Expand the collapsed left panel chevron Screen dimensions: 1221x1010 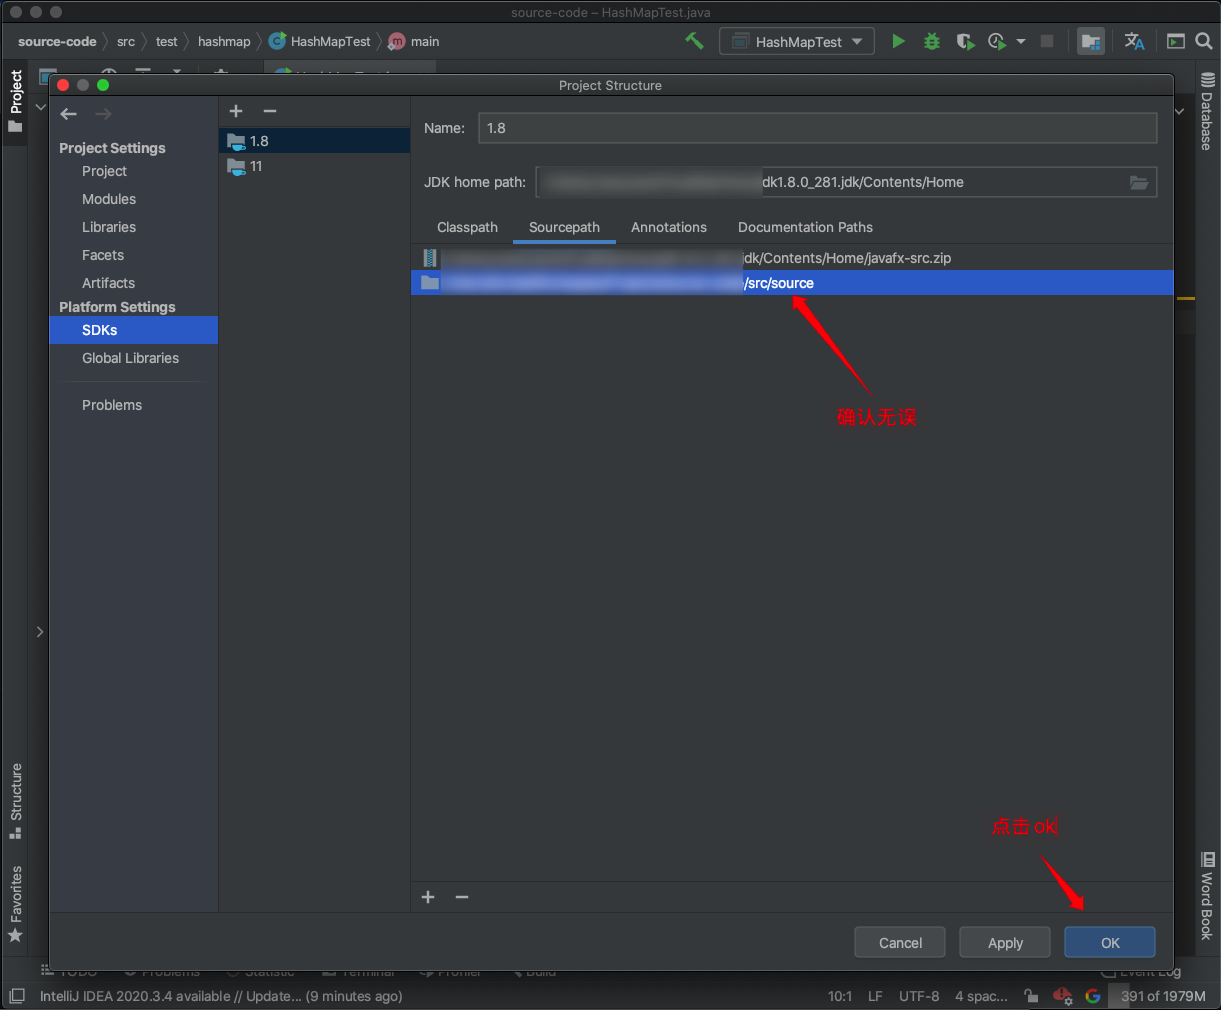[40, 632]
